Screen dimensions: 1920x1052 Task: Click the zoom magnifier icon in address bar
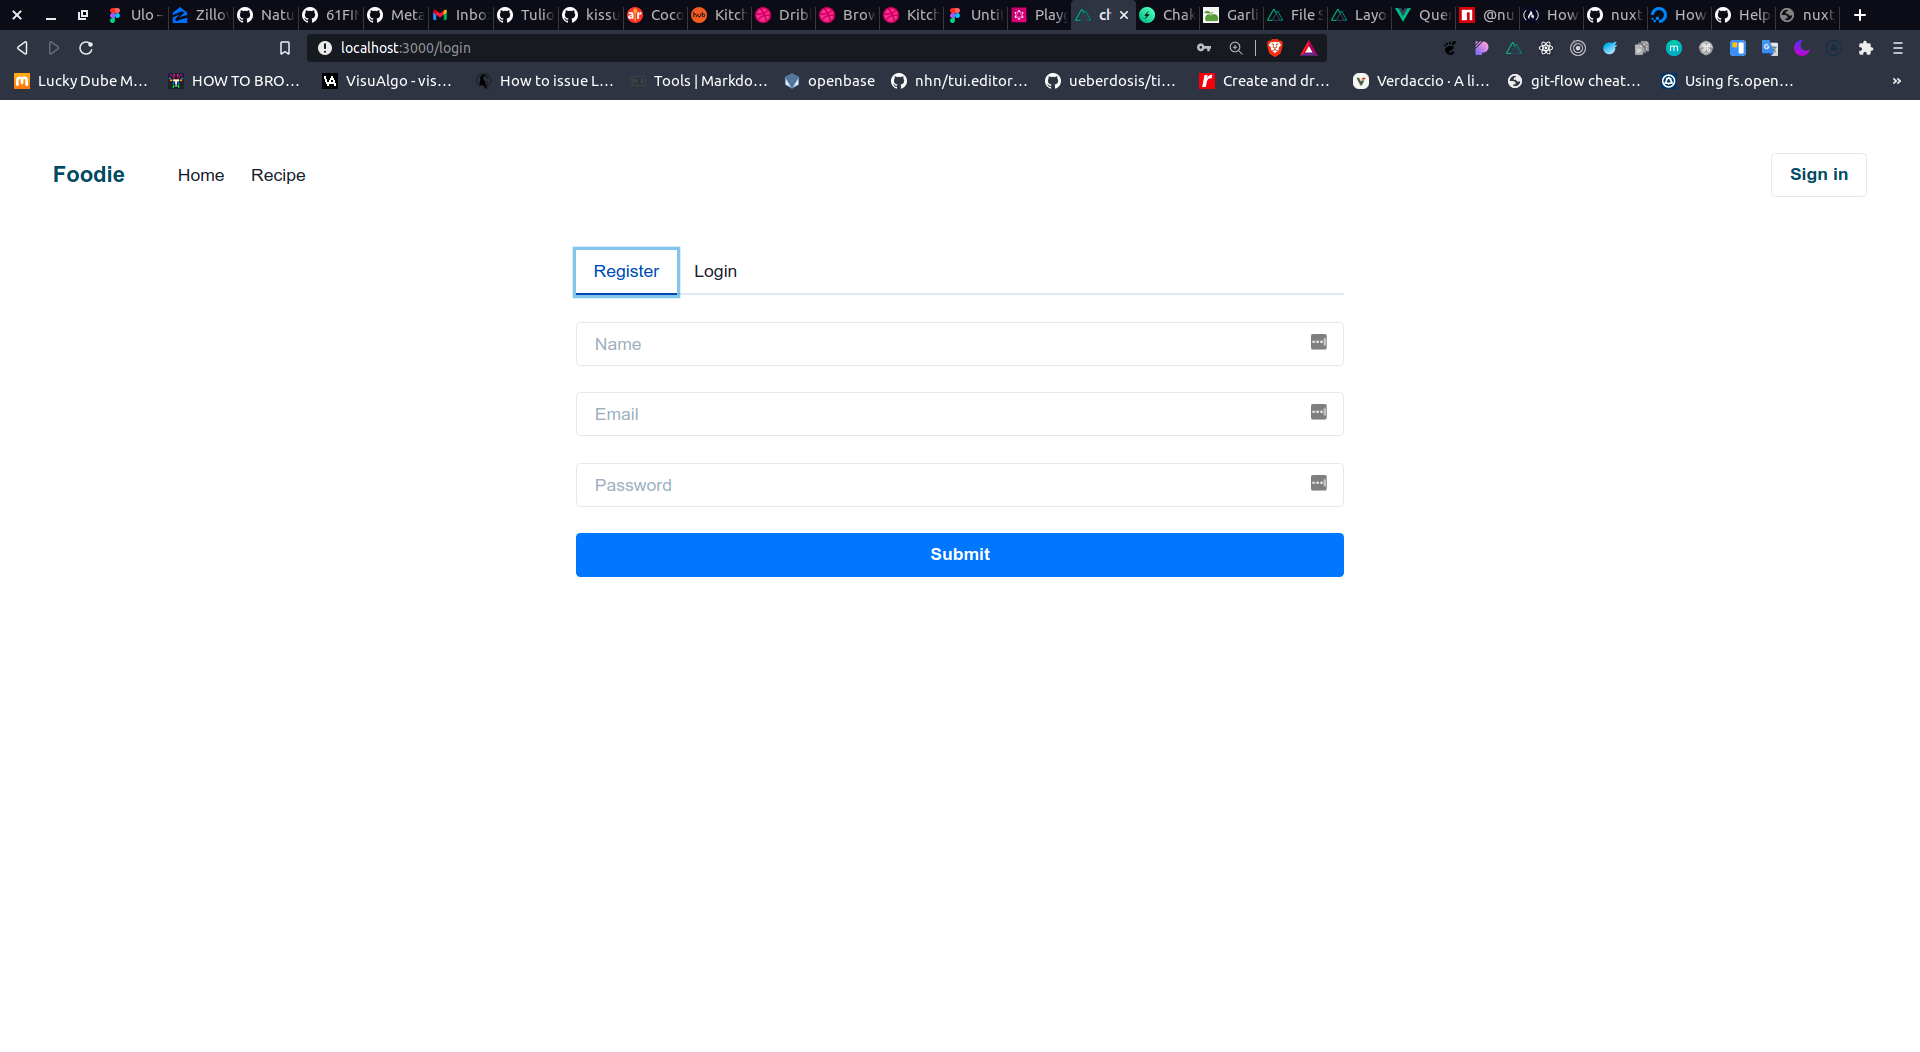click(1236, 48)
